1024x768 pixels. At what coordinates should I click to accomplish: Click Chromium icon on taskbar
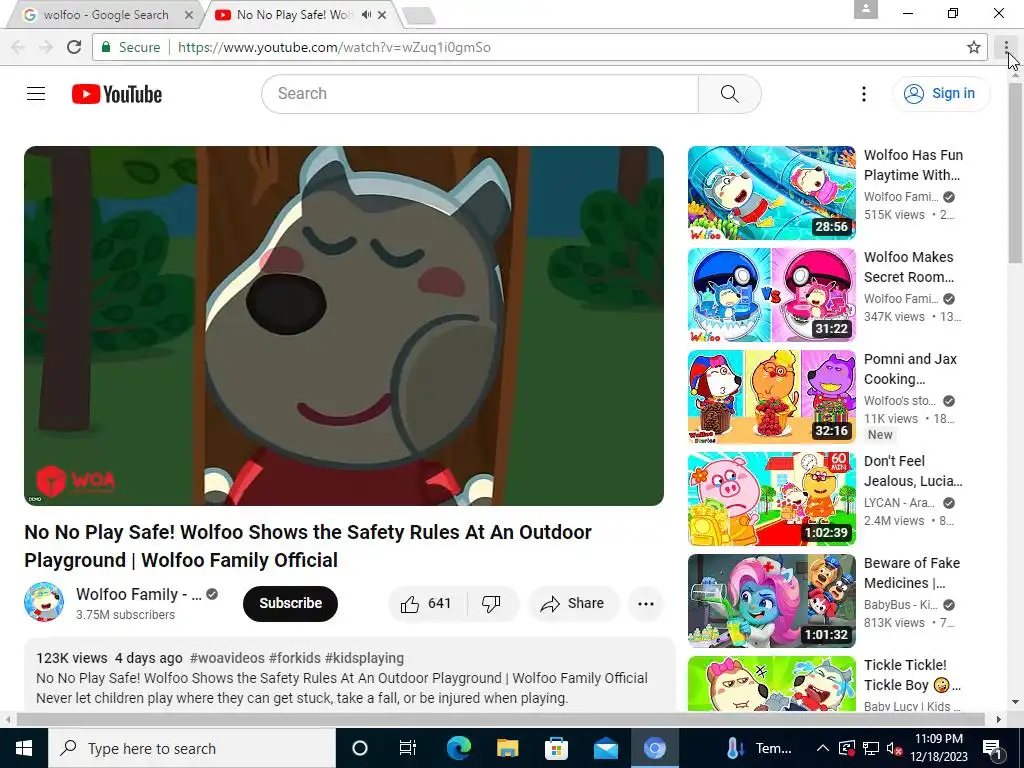654,748
